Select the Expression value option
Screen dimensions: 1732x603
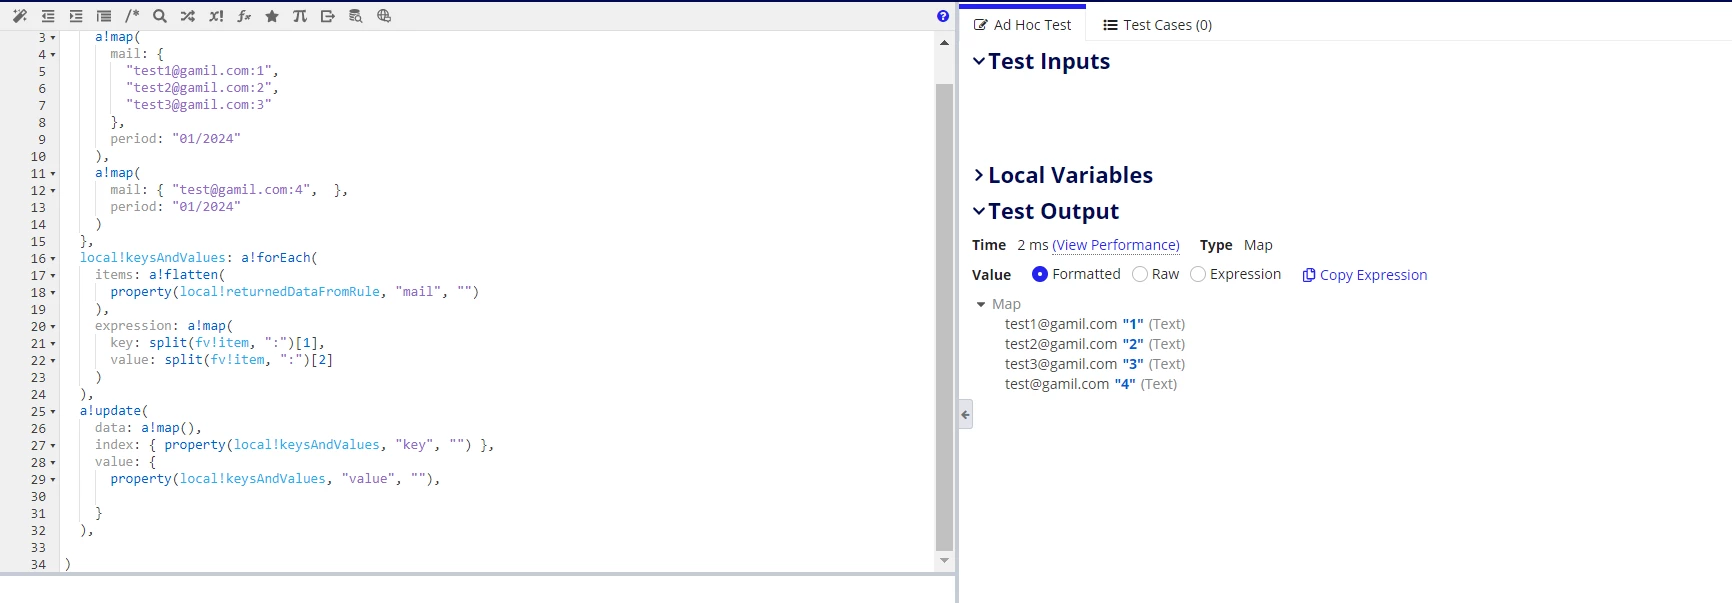tap(1198, 274)
